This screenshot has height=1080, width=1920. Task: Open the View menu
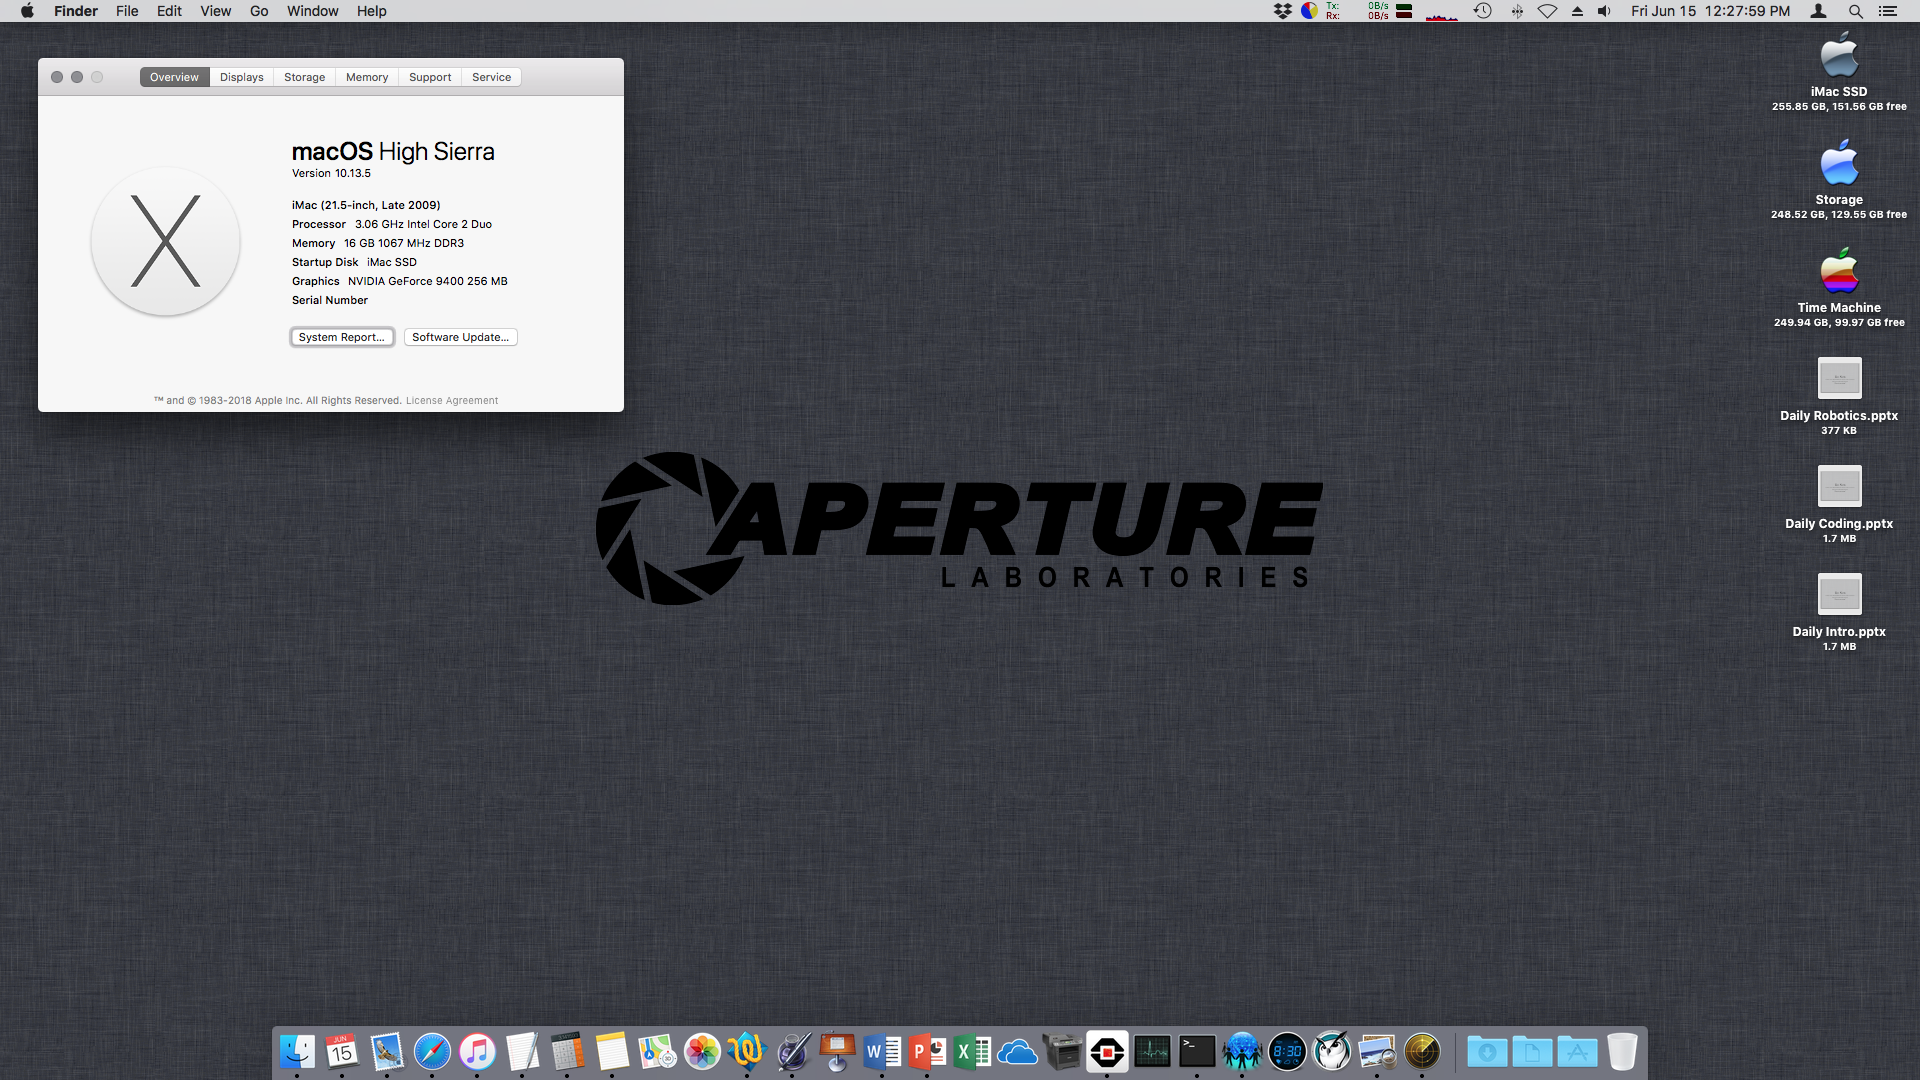tap(215, 11)
